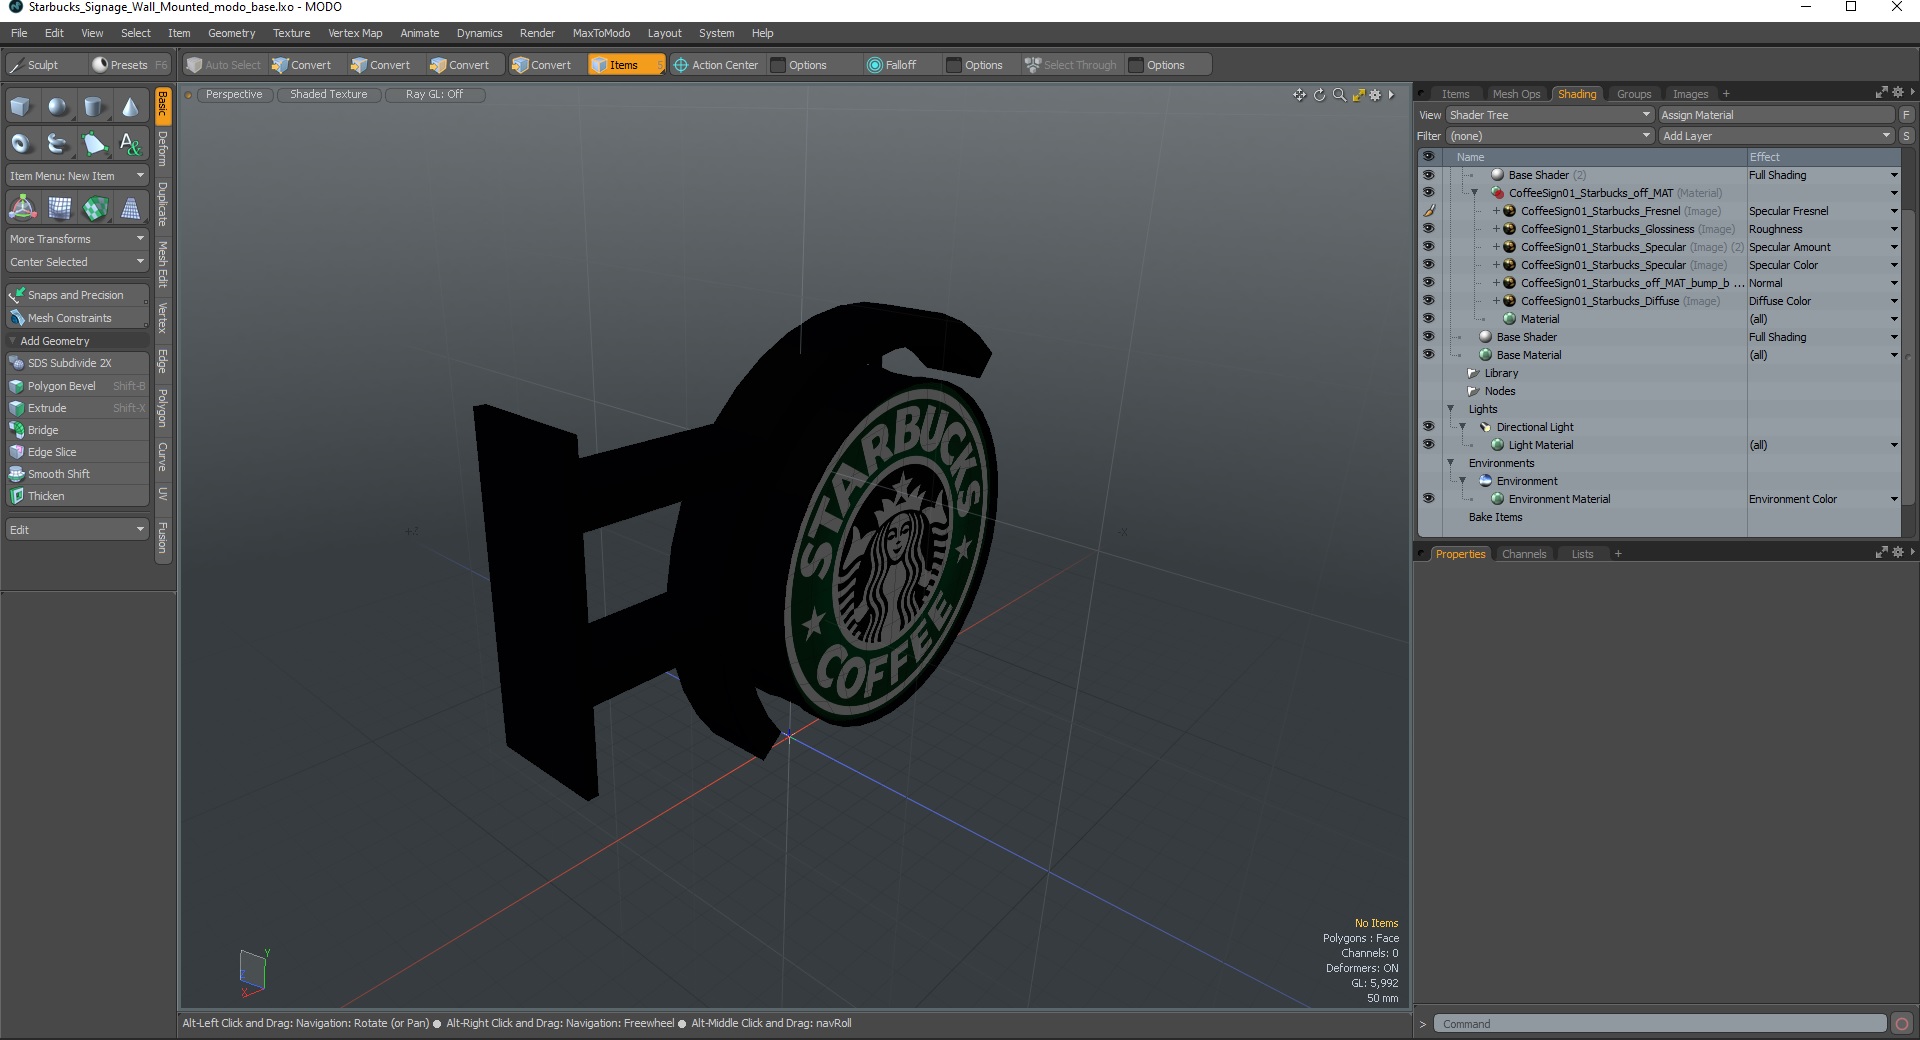Open the View Shader Tree dropdown
This screenshot has height=1040, width=1920.
tap(1550, 115)
